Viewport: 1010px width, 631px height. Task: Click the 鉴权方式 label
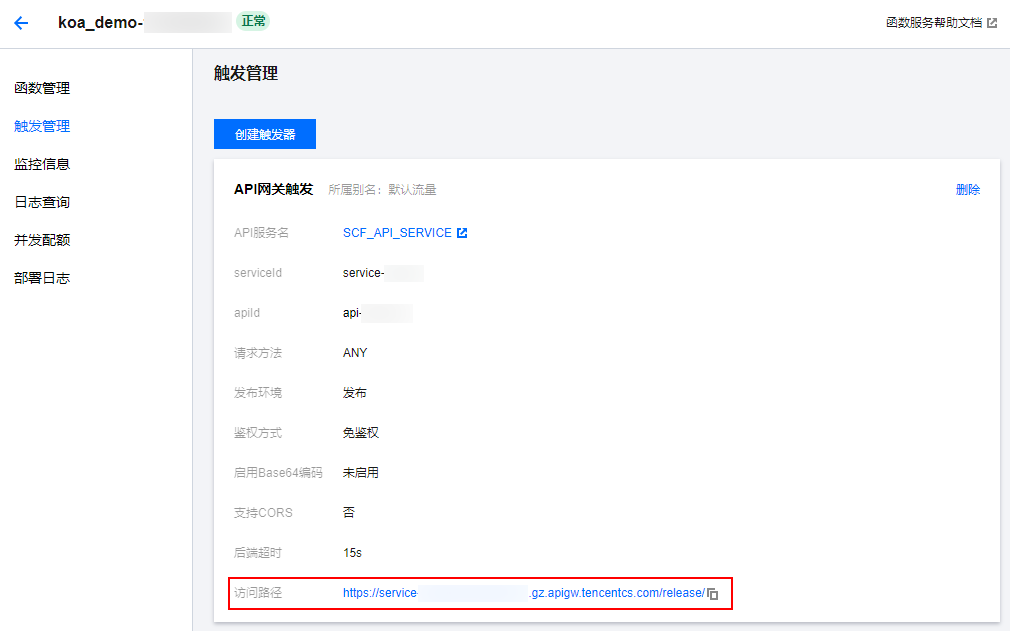[x=258, y=433]
